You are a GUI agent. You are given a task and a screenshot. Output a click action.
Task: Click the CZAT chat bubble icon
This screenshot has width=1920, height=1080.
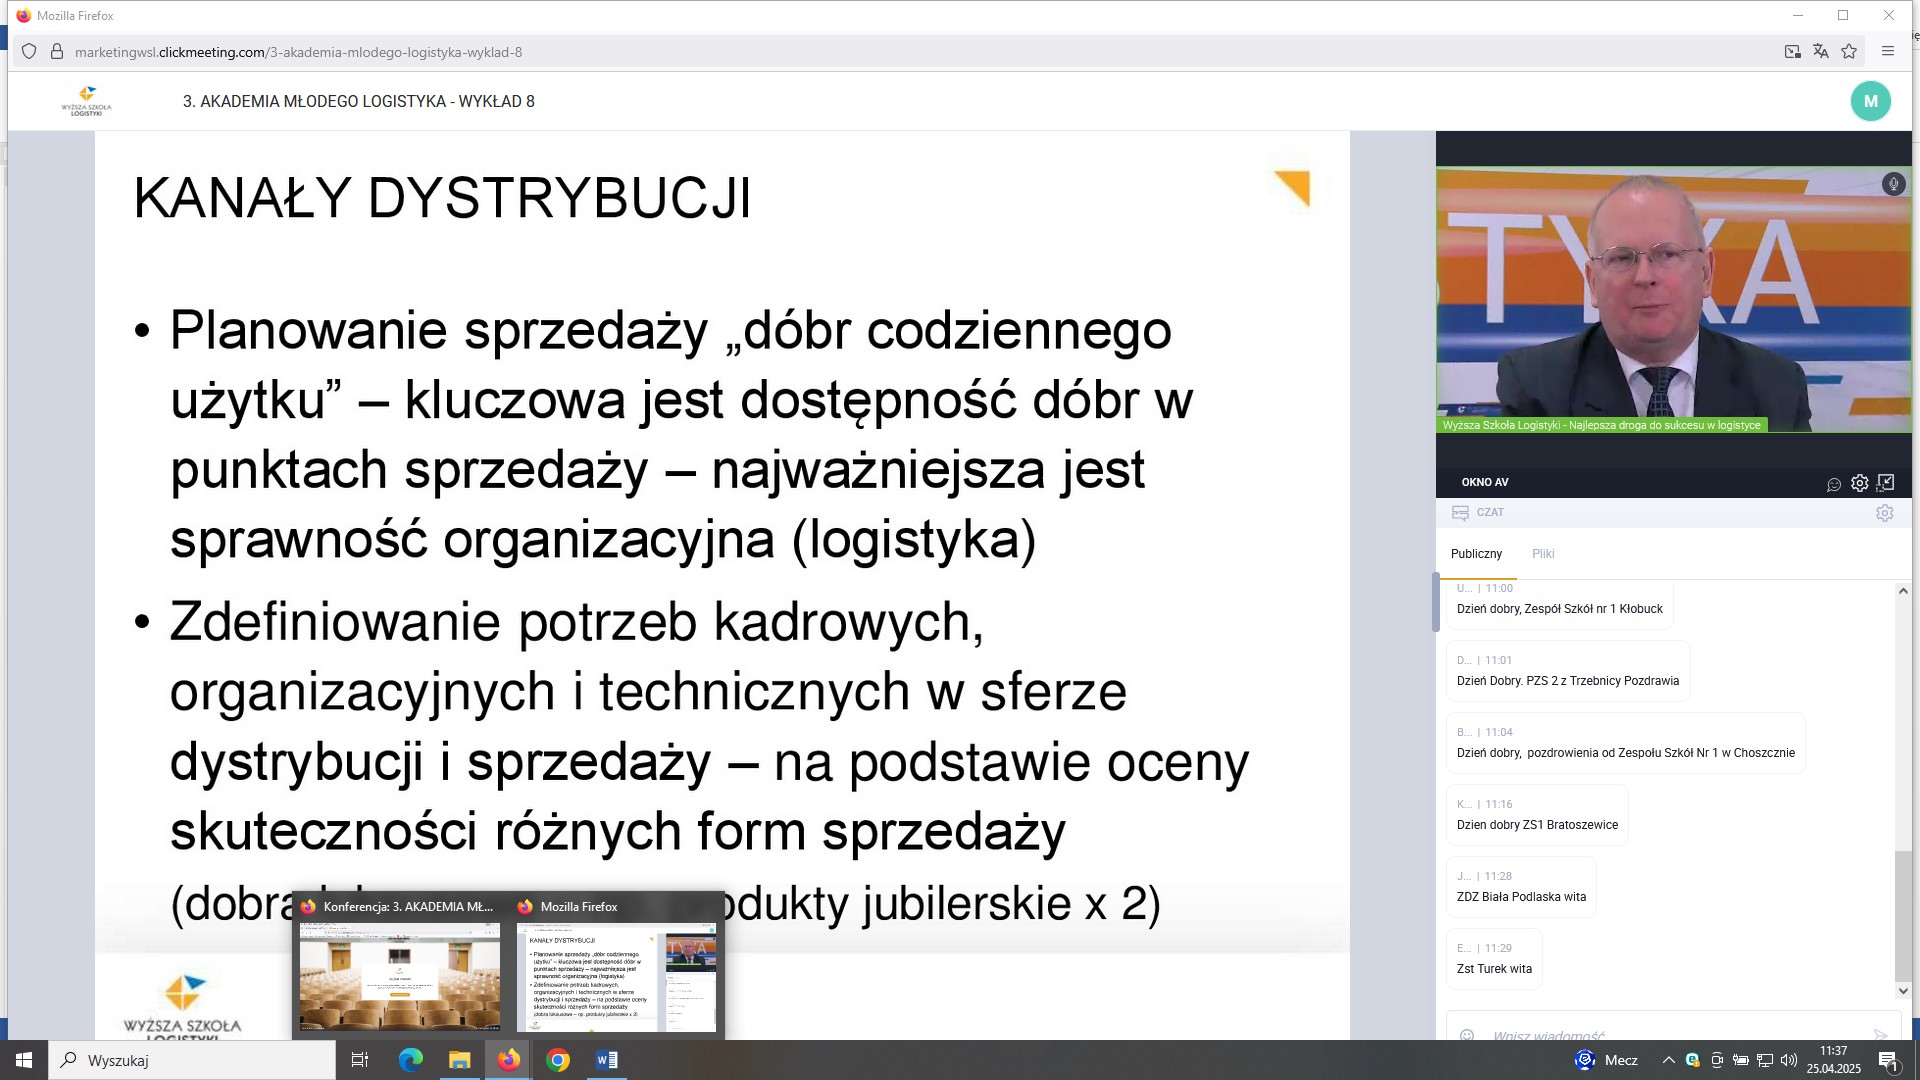click(x=1460, y=513)
